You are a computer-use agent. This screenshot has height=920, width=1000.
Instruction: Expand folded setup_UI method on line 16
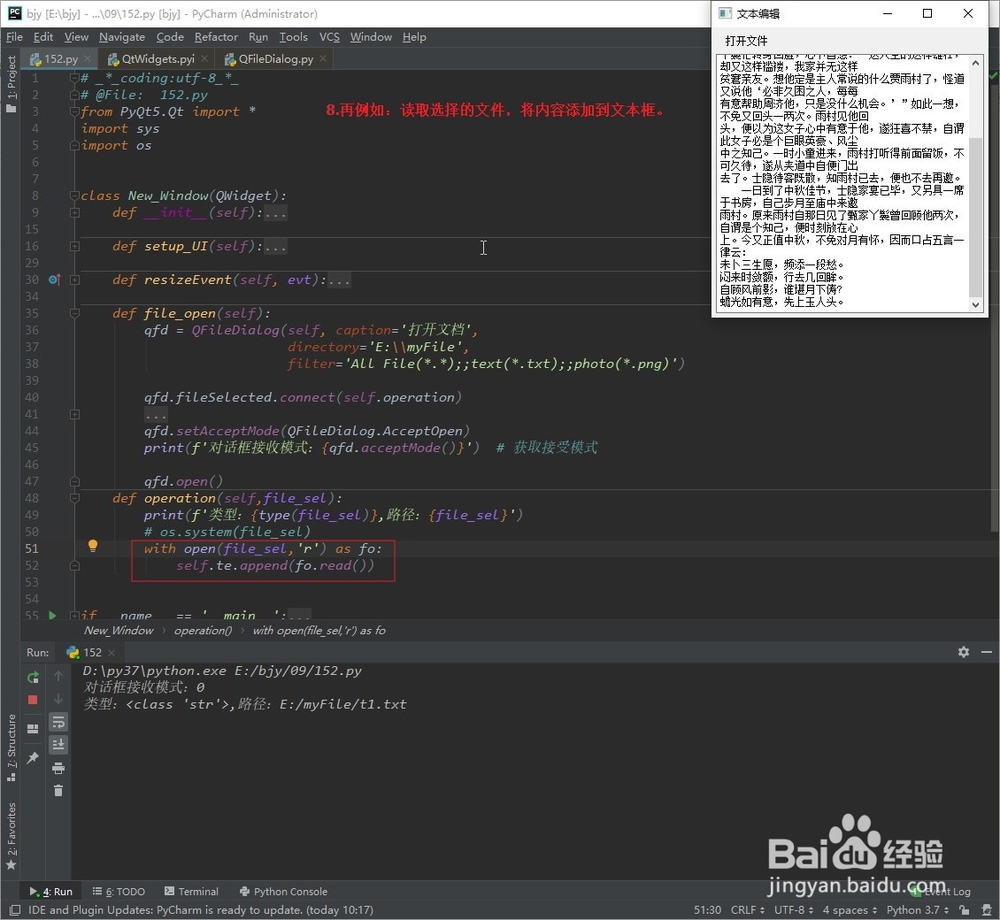(75, 246)
